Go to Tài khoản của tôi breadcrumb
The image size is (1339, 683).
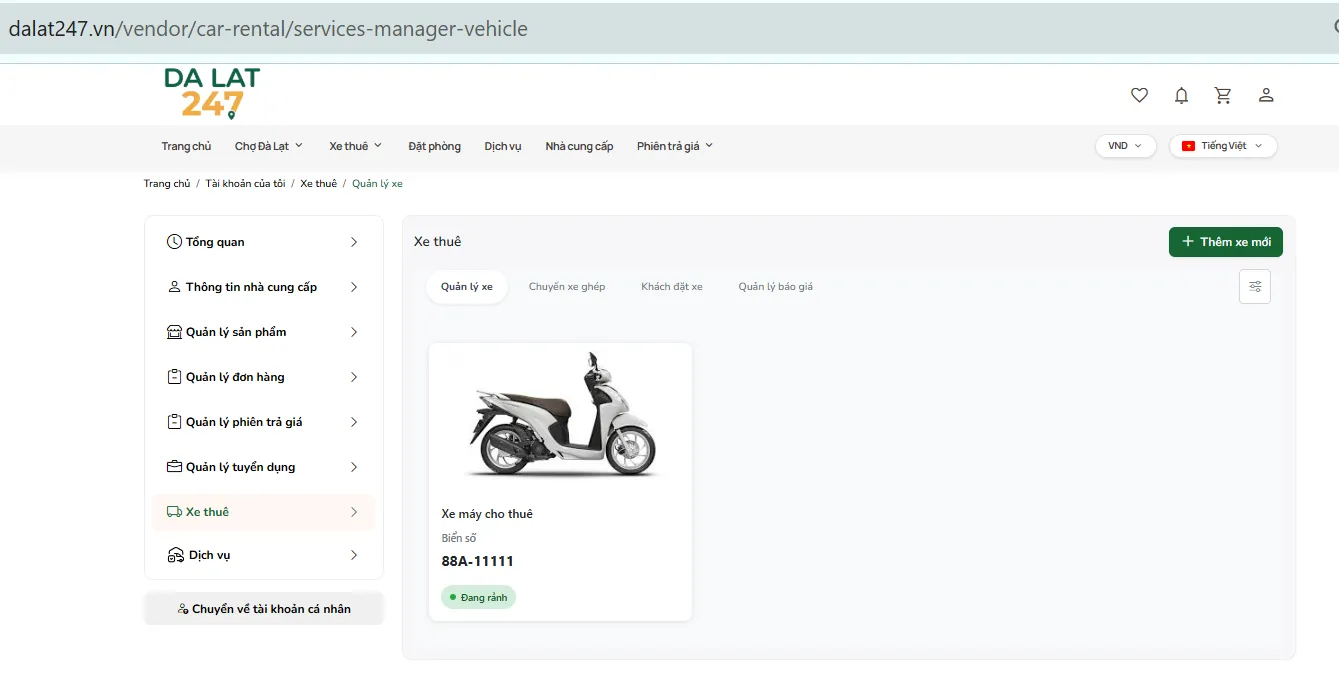pyautogui.click(x=246, y=184)
